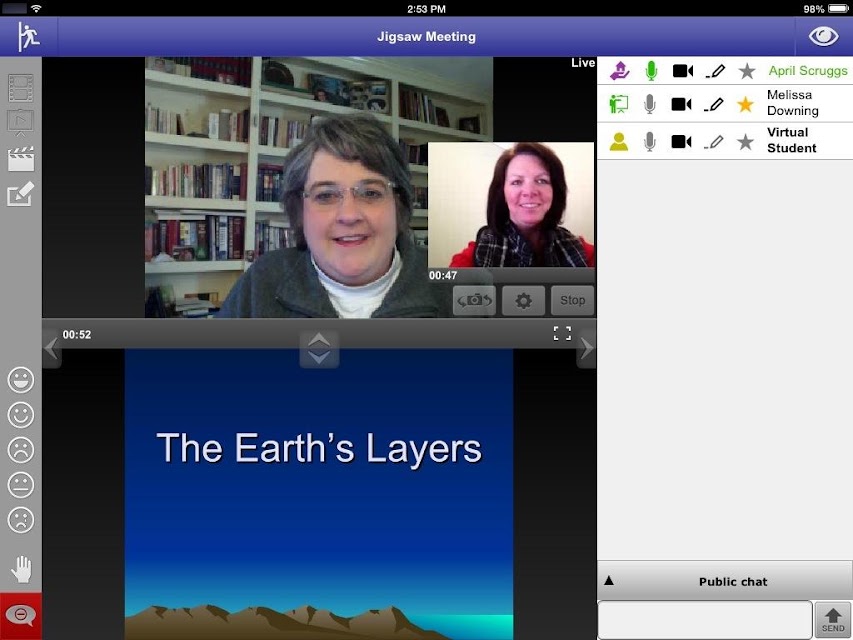Focus the chat message input field
The height and width of the screenshot is (640, 853).
click(705, 620)
